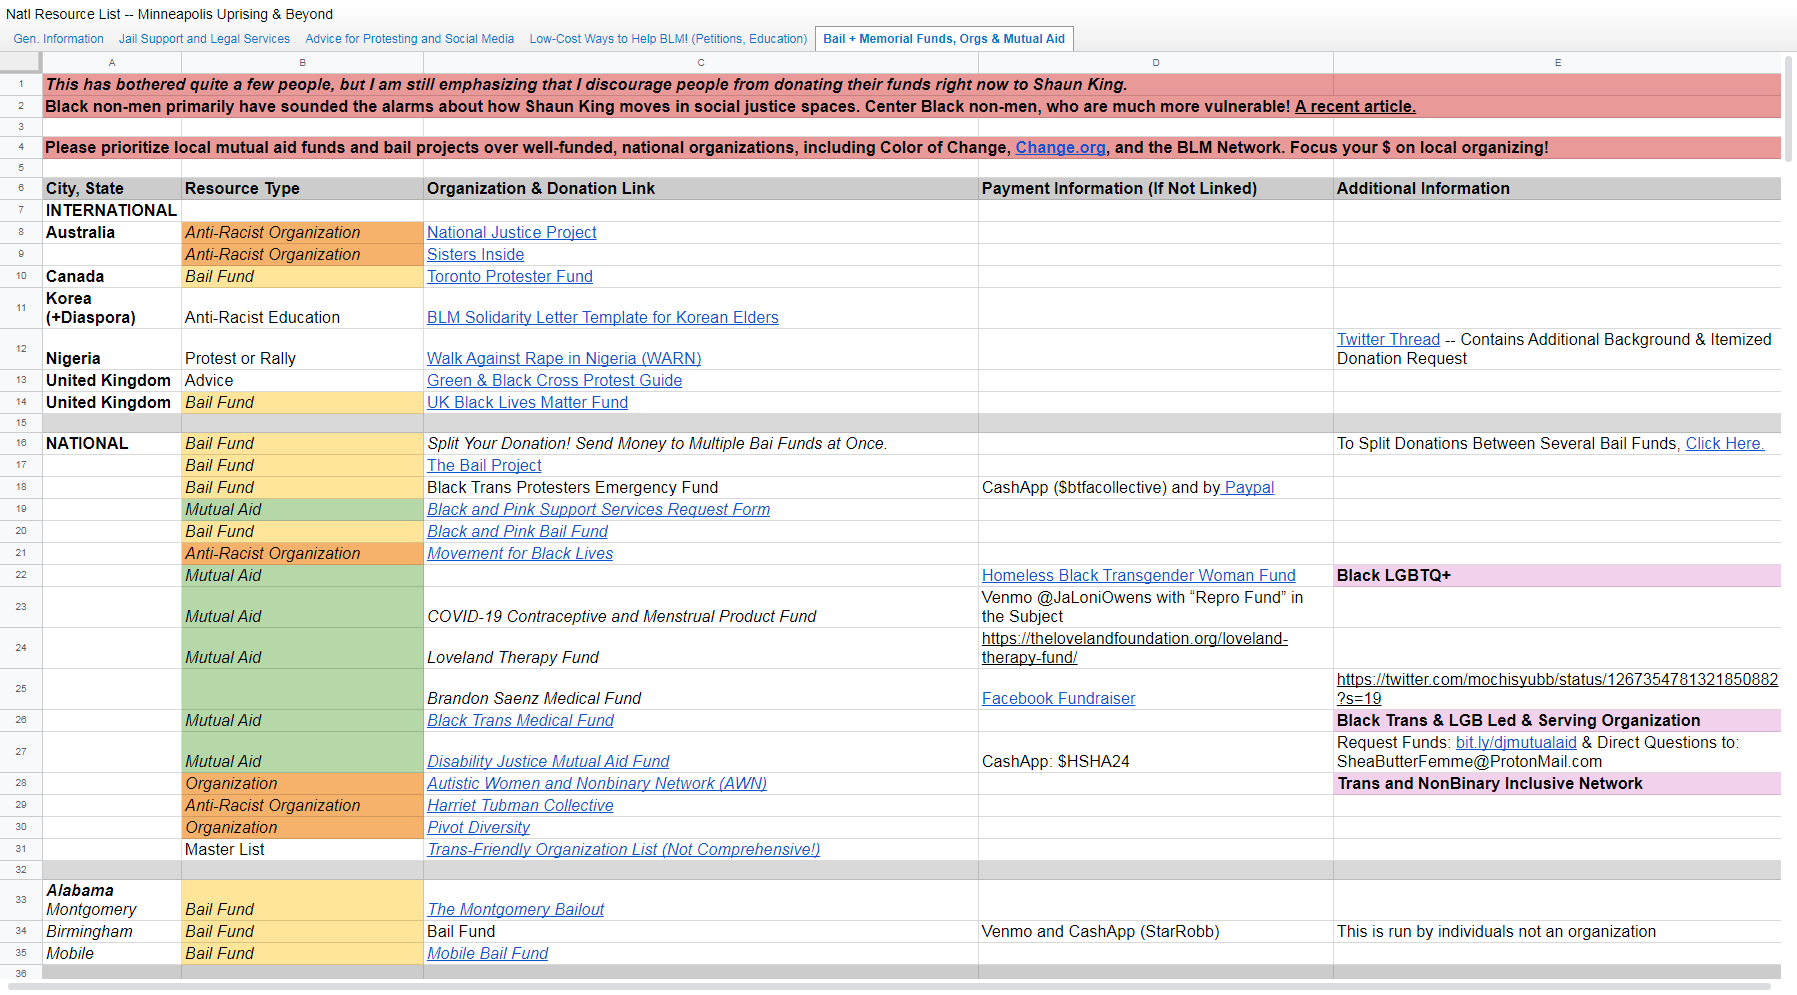Select row 6 header

pos(21,188)
